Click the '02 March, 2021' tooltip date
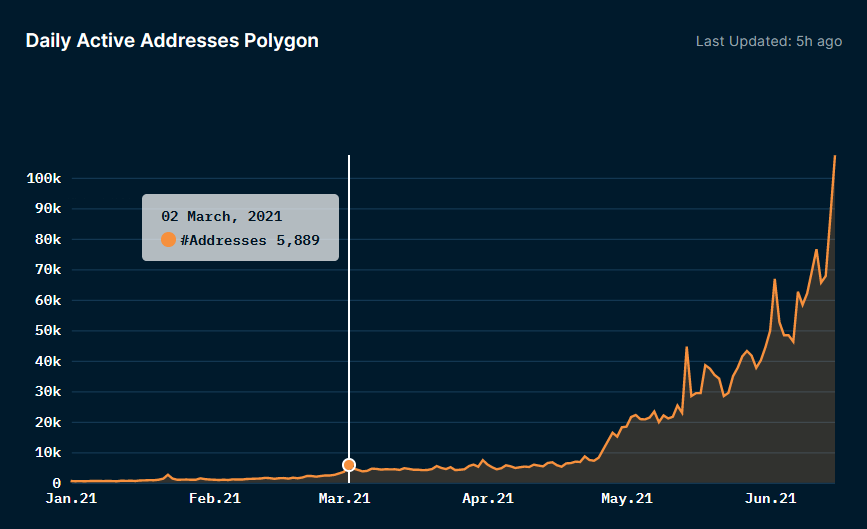The image size is (867, 529). [221, 216]
